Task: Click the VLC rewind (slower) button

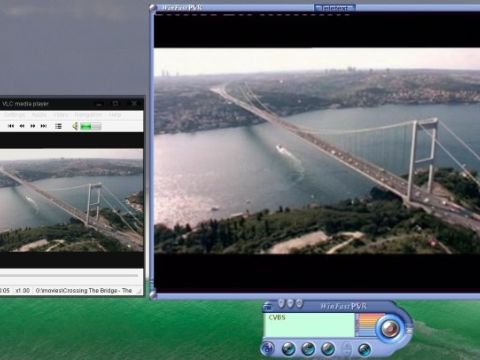Action: tap(22, 126)
